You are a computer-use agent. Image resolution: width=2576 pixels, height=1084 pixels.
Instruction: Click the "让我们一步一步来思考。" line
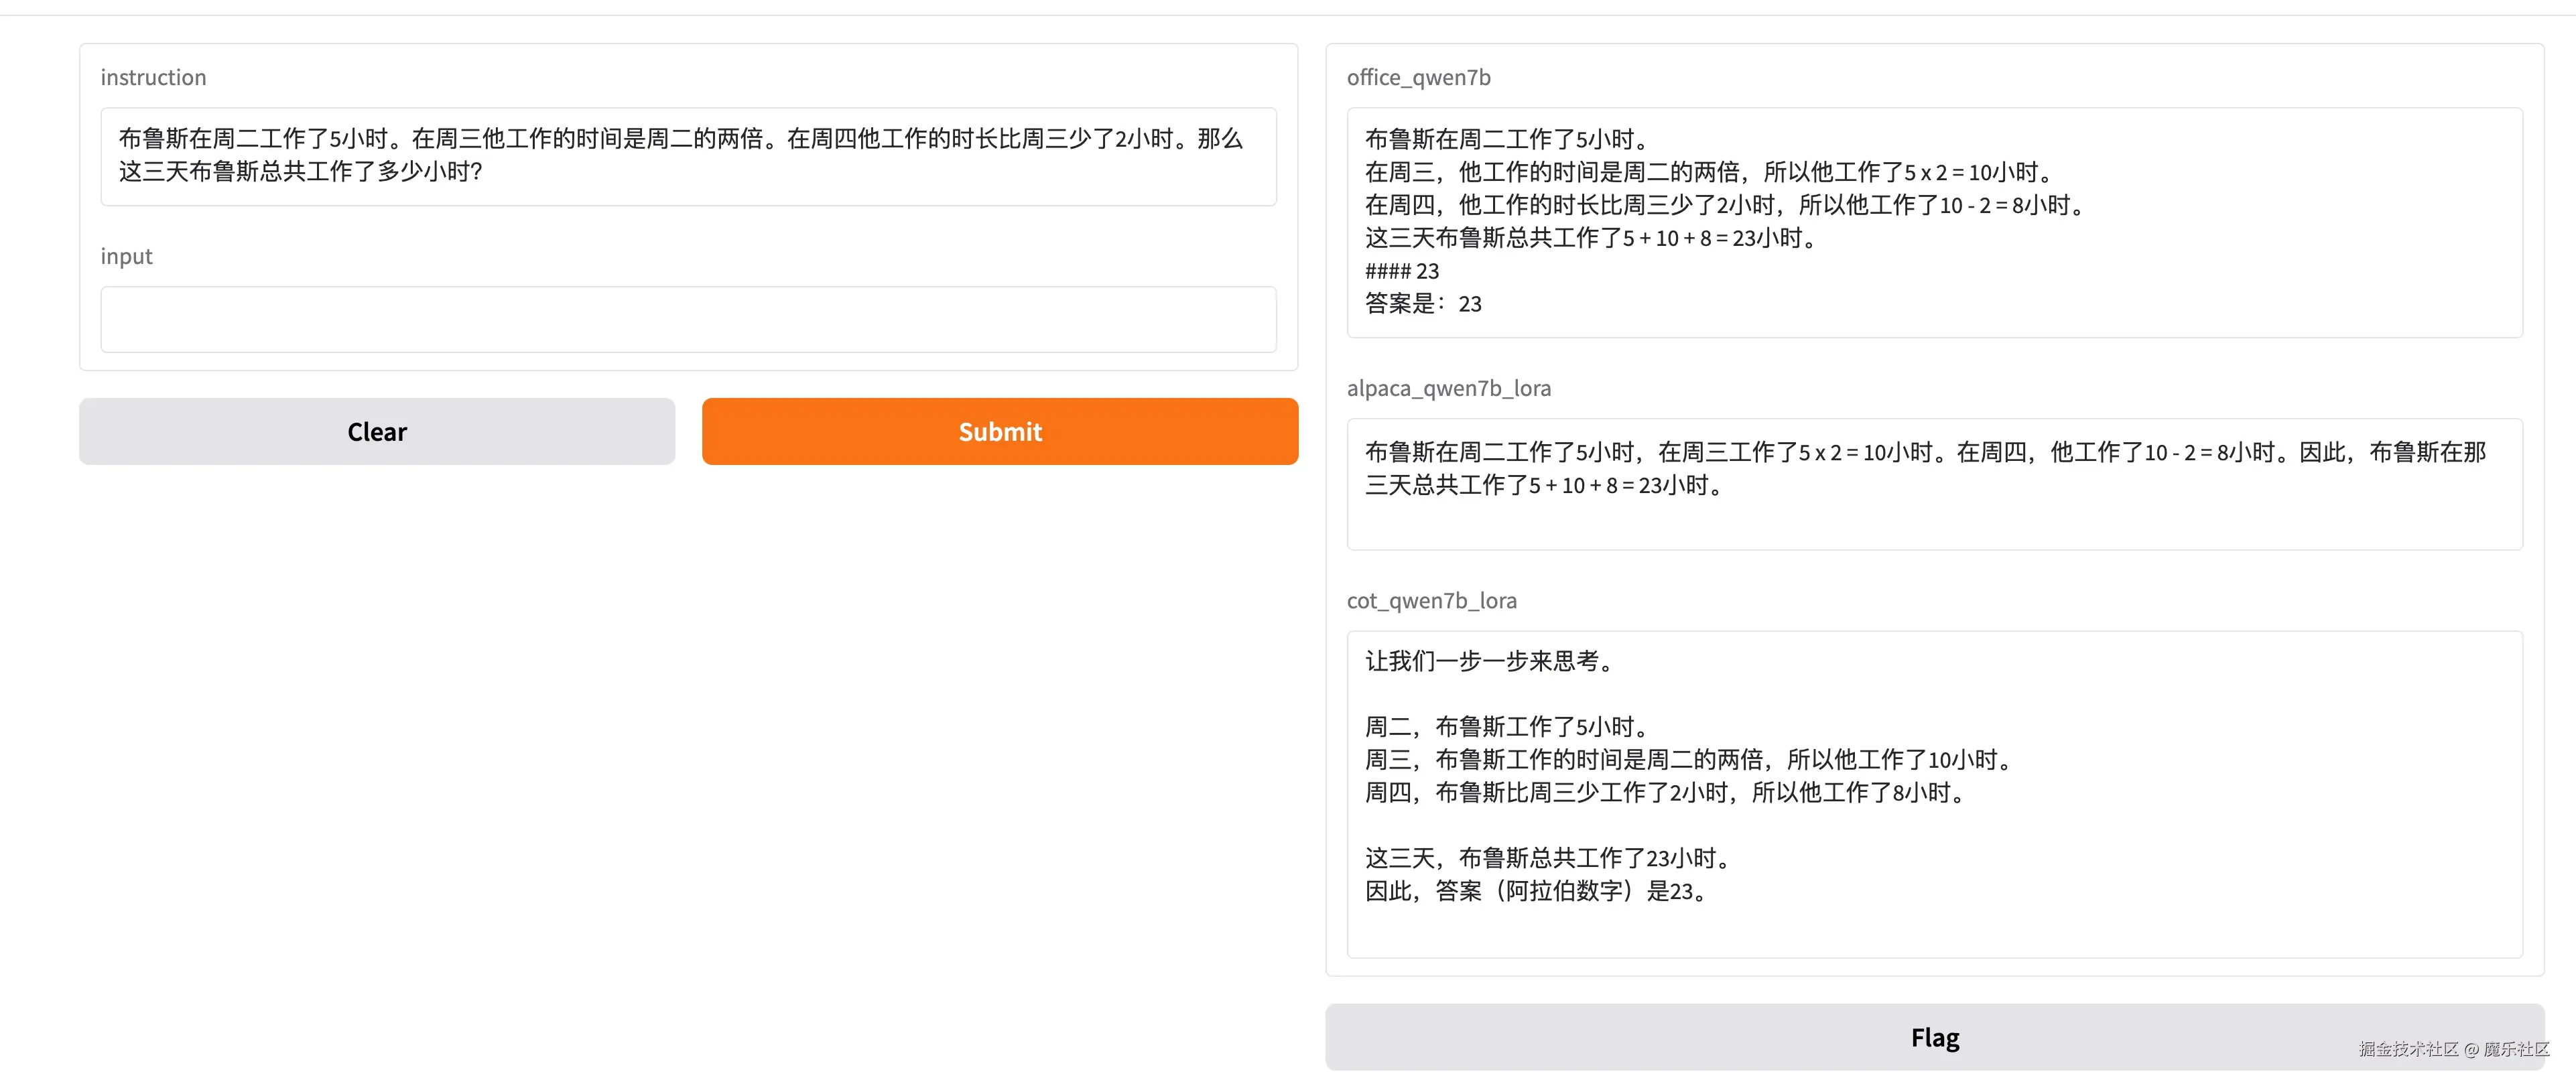pos(1487,661)
